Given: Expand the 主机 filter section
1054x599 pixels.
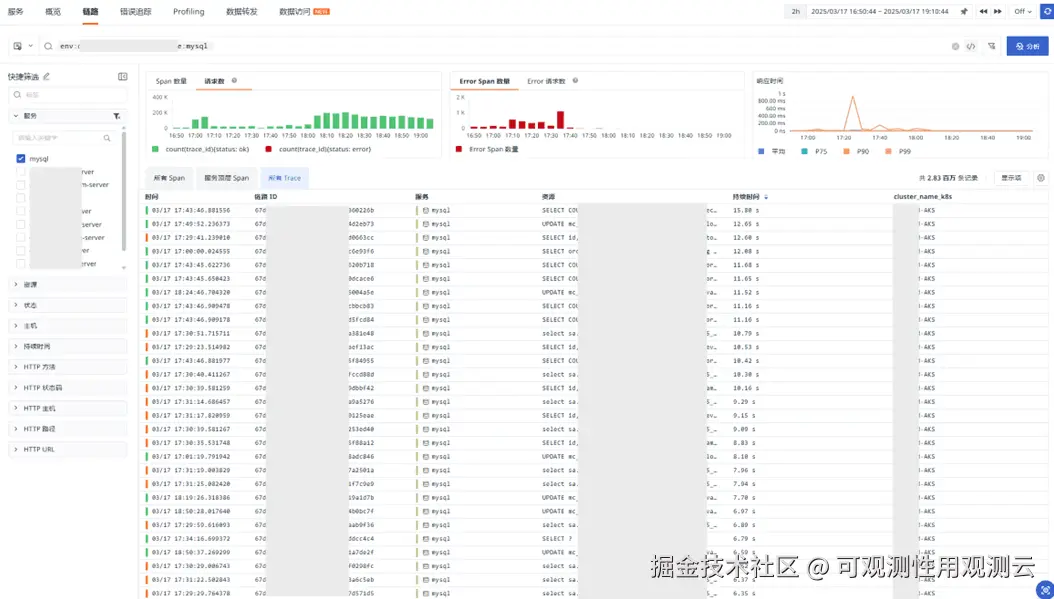Looking at the screenshot, I should (67, 326).
